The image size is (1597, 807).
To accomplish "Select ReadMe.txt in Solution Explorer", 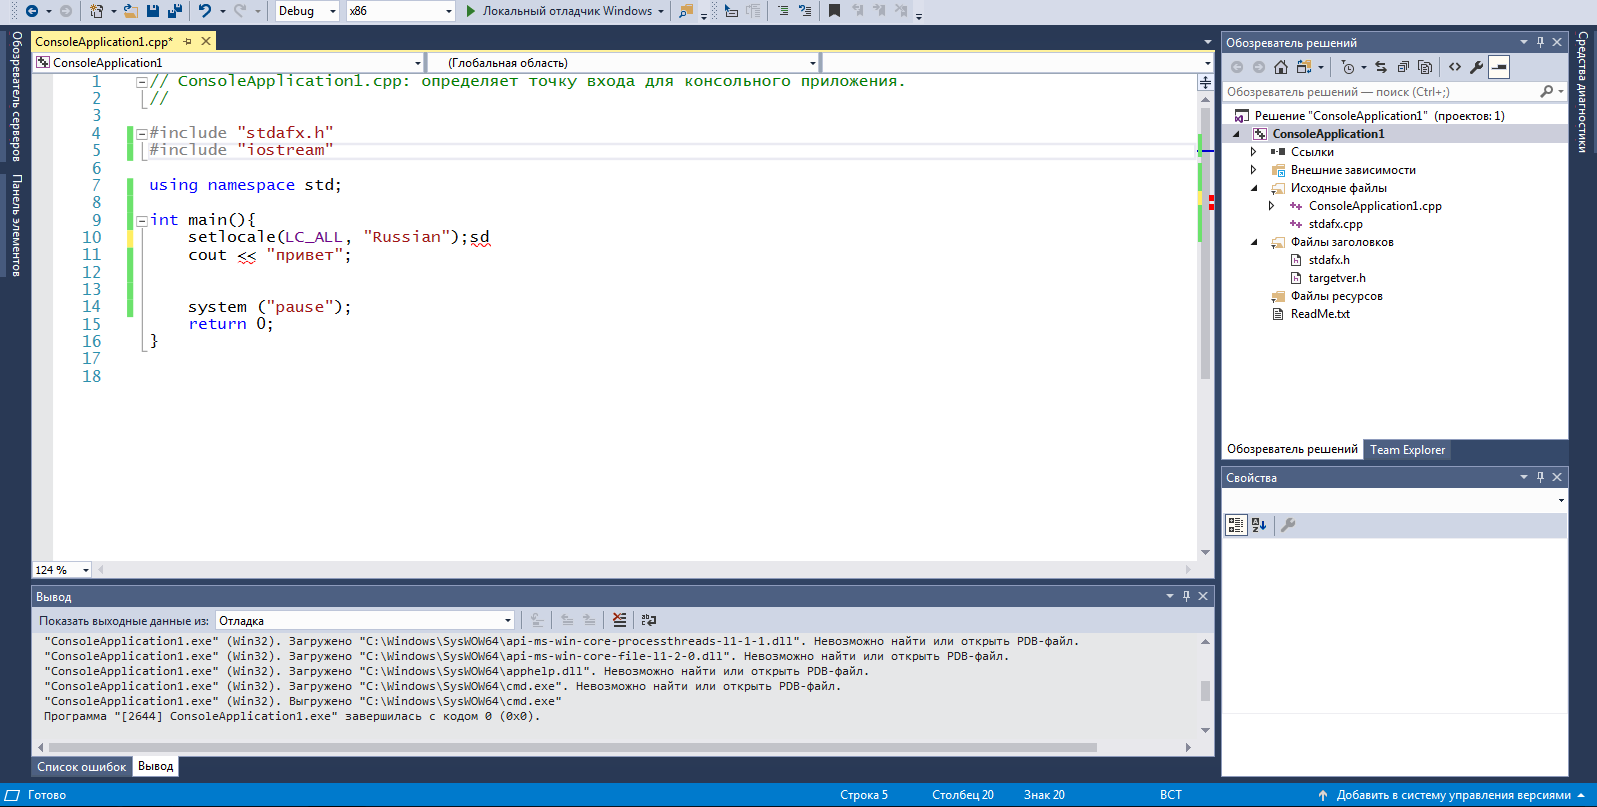I will click(1320, 314).
